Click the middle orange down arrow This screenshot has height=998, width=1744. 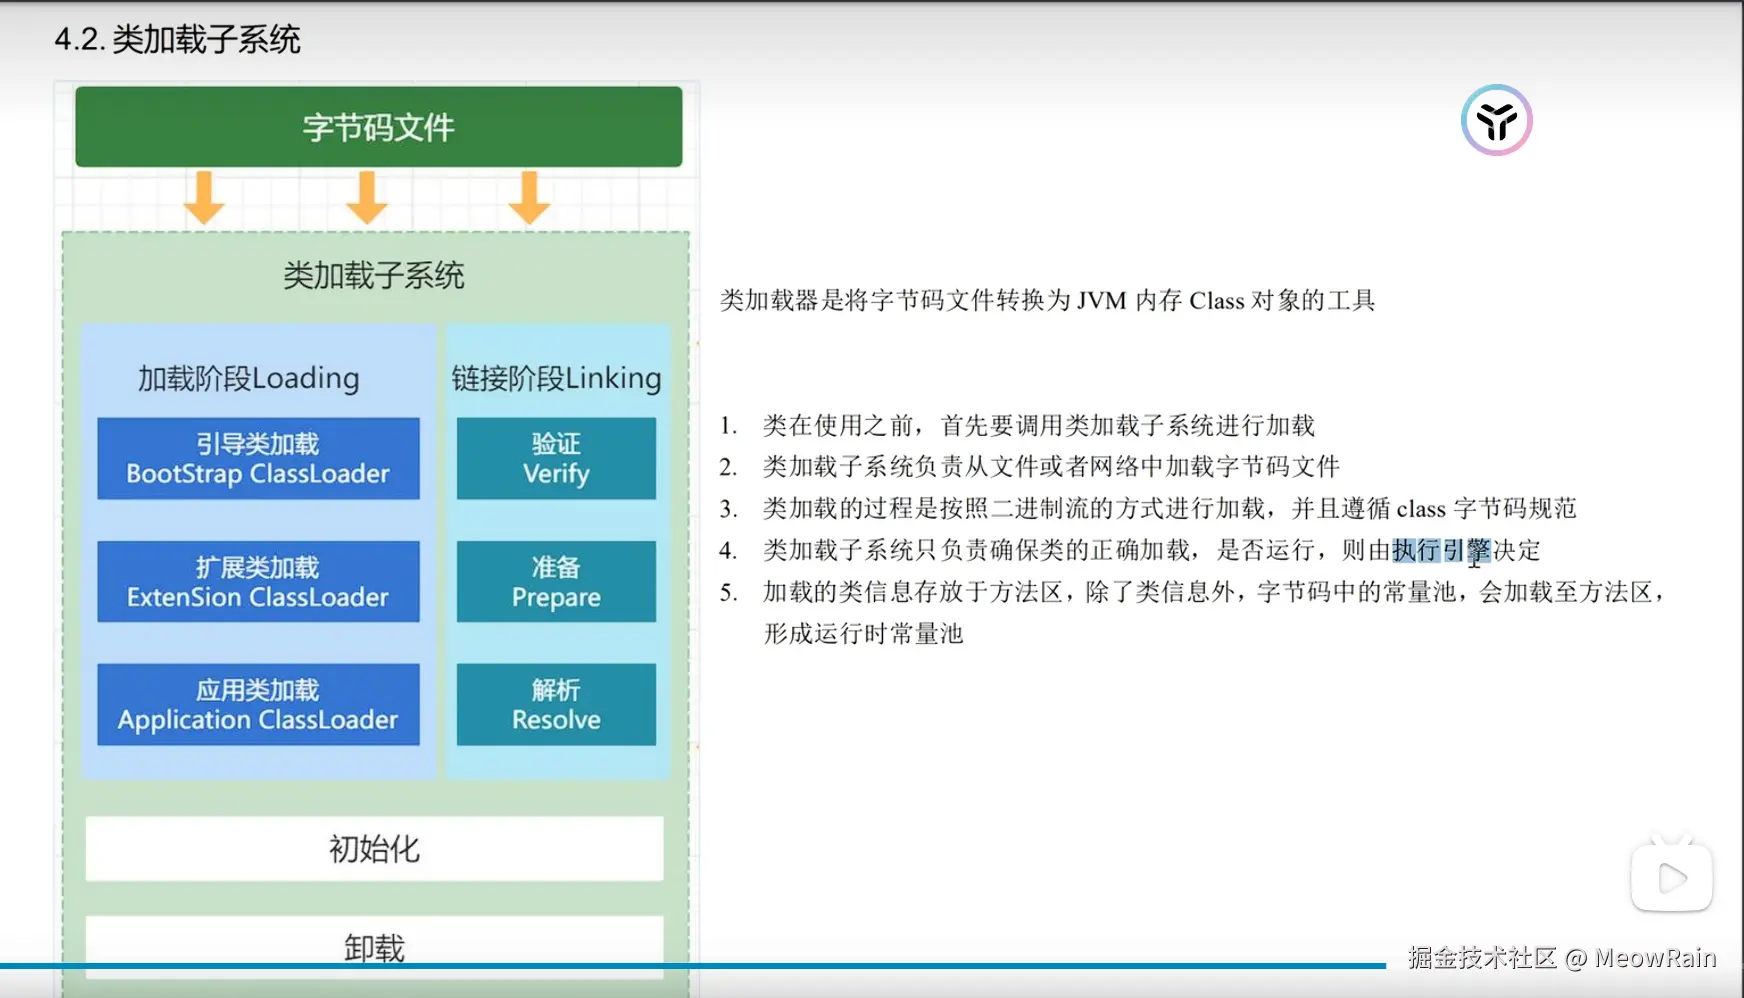[367, 197]
